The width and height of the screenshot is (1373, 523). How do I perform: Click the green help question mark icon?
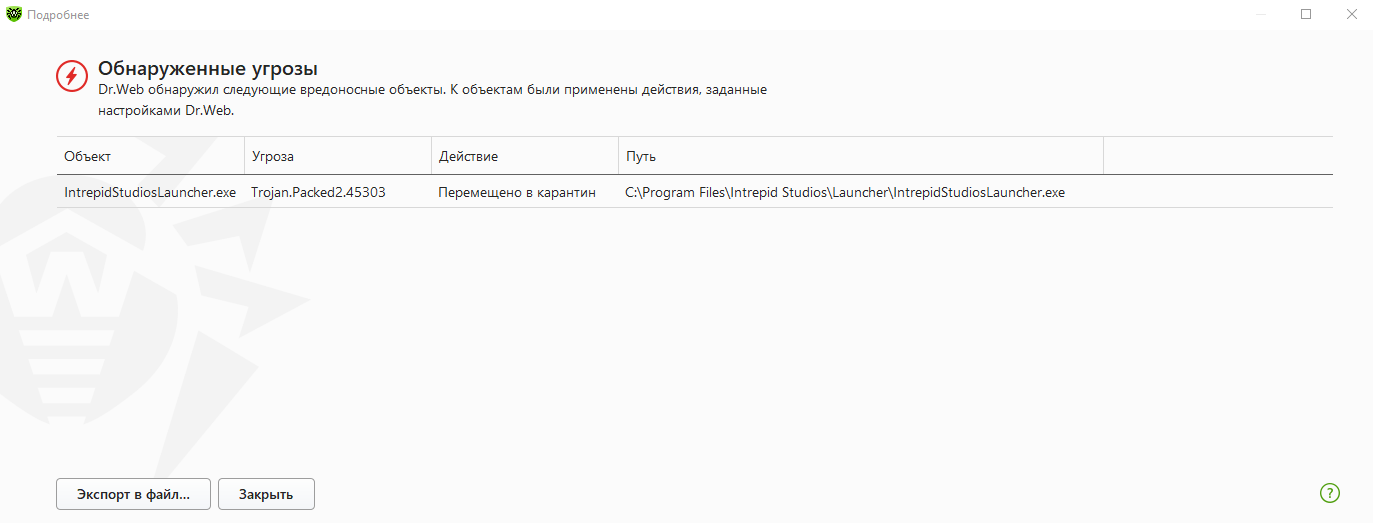pyautogui.click(x=1329, y=492)
